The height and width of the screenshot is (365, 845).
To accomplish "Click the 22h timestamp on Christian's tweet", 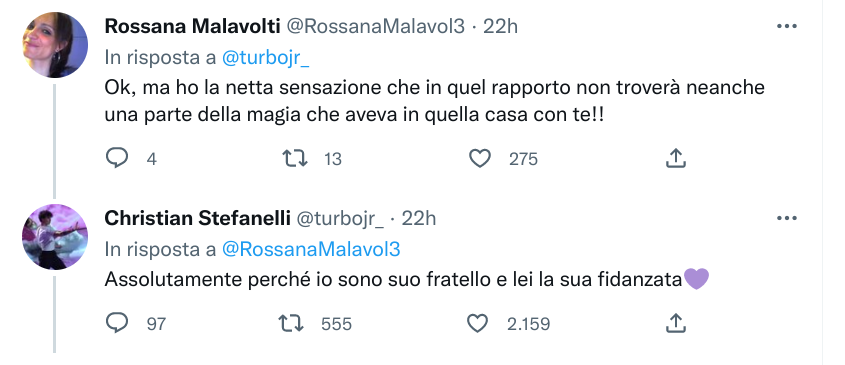I will point(419,218).
